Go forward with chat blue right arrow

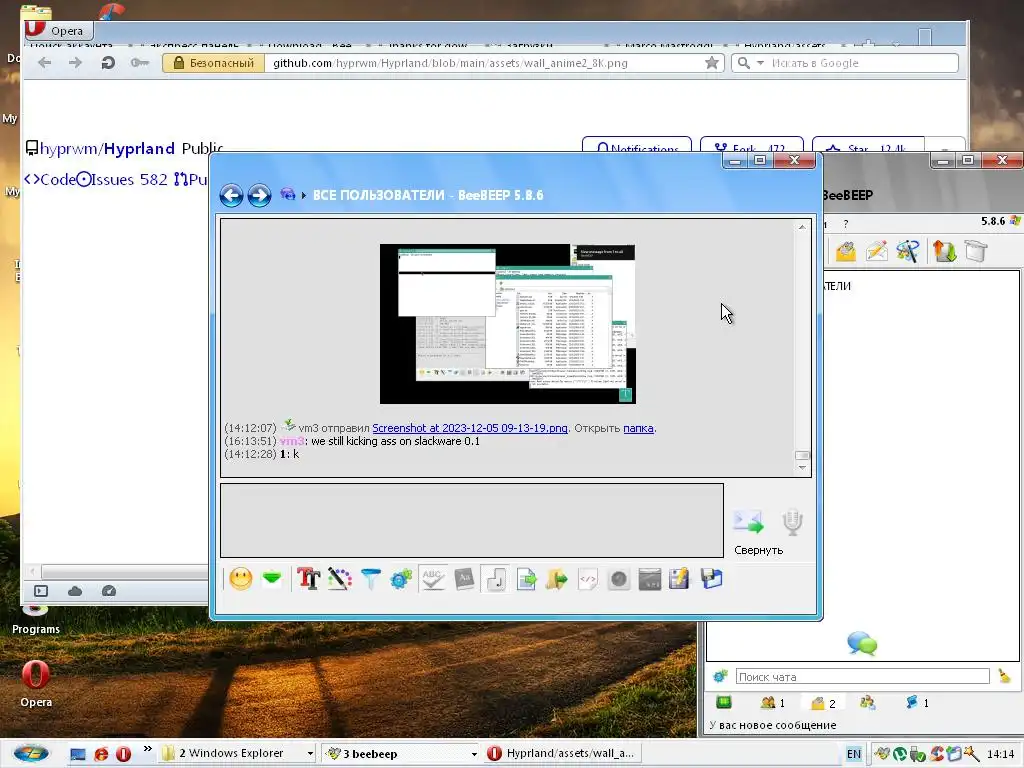pyautogui.click(x=259, y=195)
